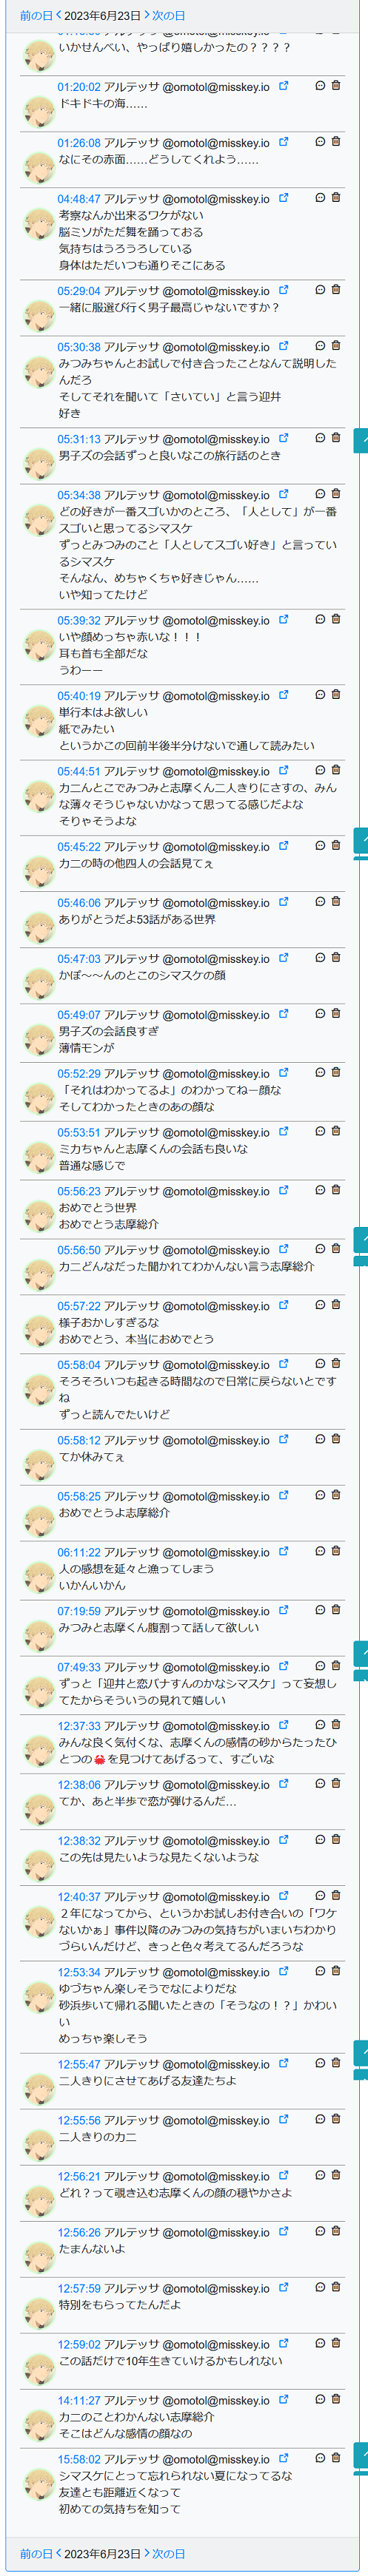Click trash icon on 05:34:38 post
The image size is (368, 2576).
pos(335,494)
